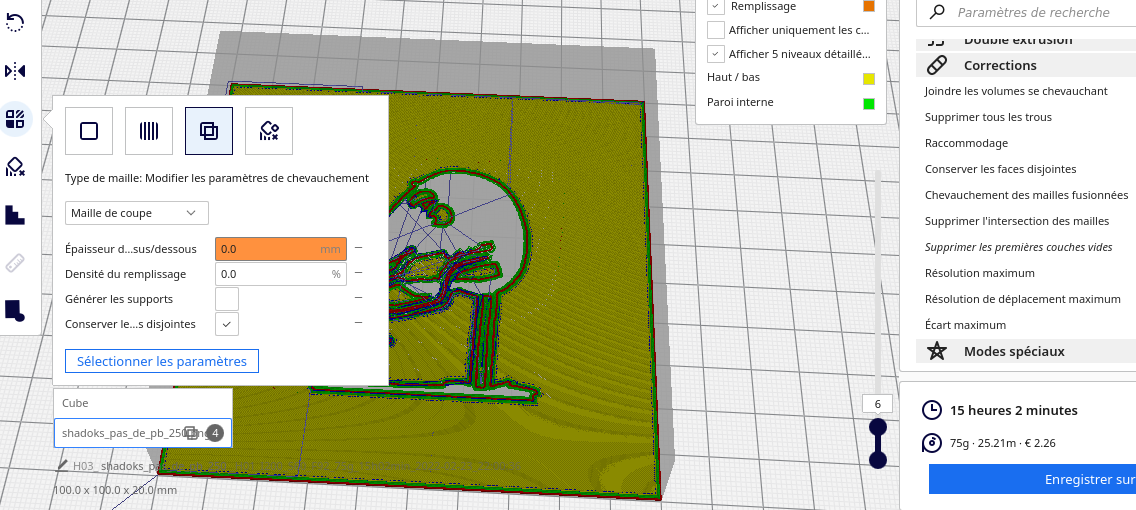Set mesh type to print as support
Image resolution: width=1136 pixels, height=510 pixels.
pyautogui.click(x=149, y=131)
